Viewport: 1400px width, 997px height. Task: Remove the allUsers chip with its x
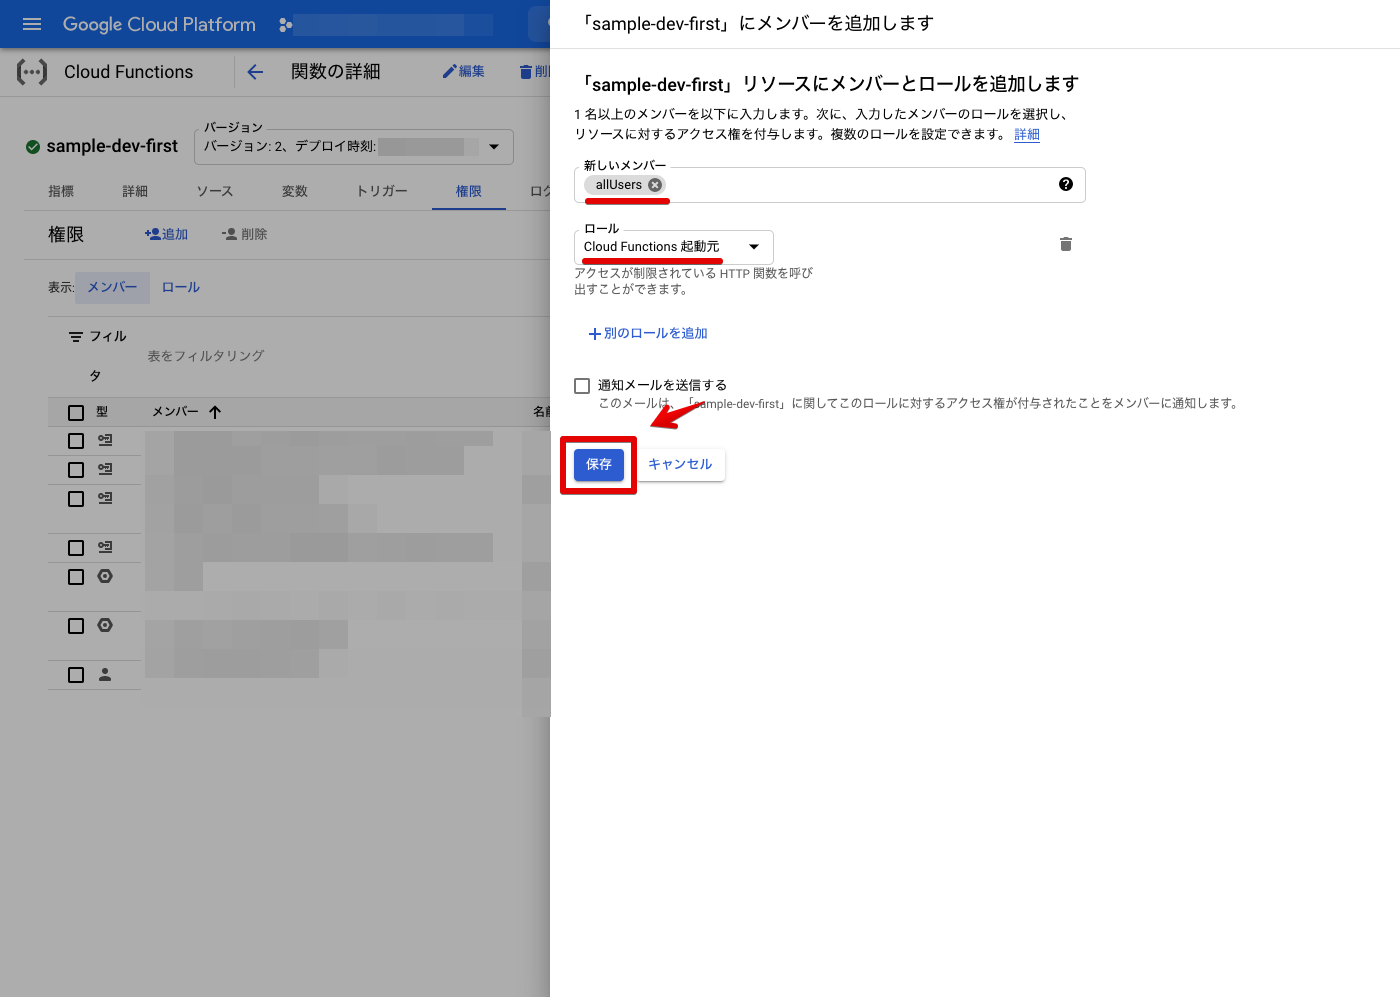pos(655,185)
